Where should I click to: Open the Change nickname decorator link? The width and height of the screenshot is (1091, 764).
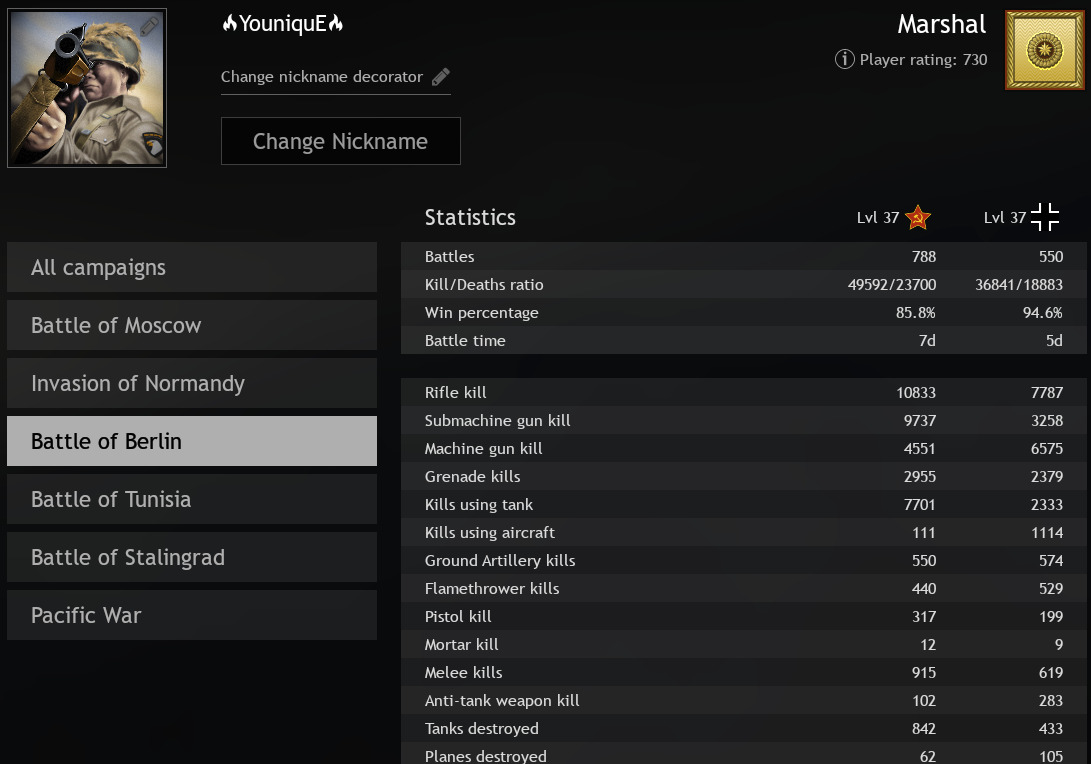click(322, 77)
